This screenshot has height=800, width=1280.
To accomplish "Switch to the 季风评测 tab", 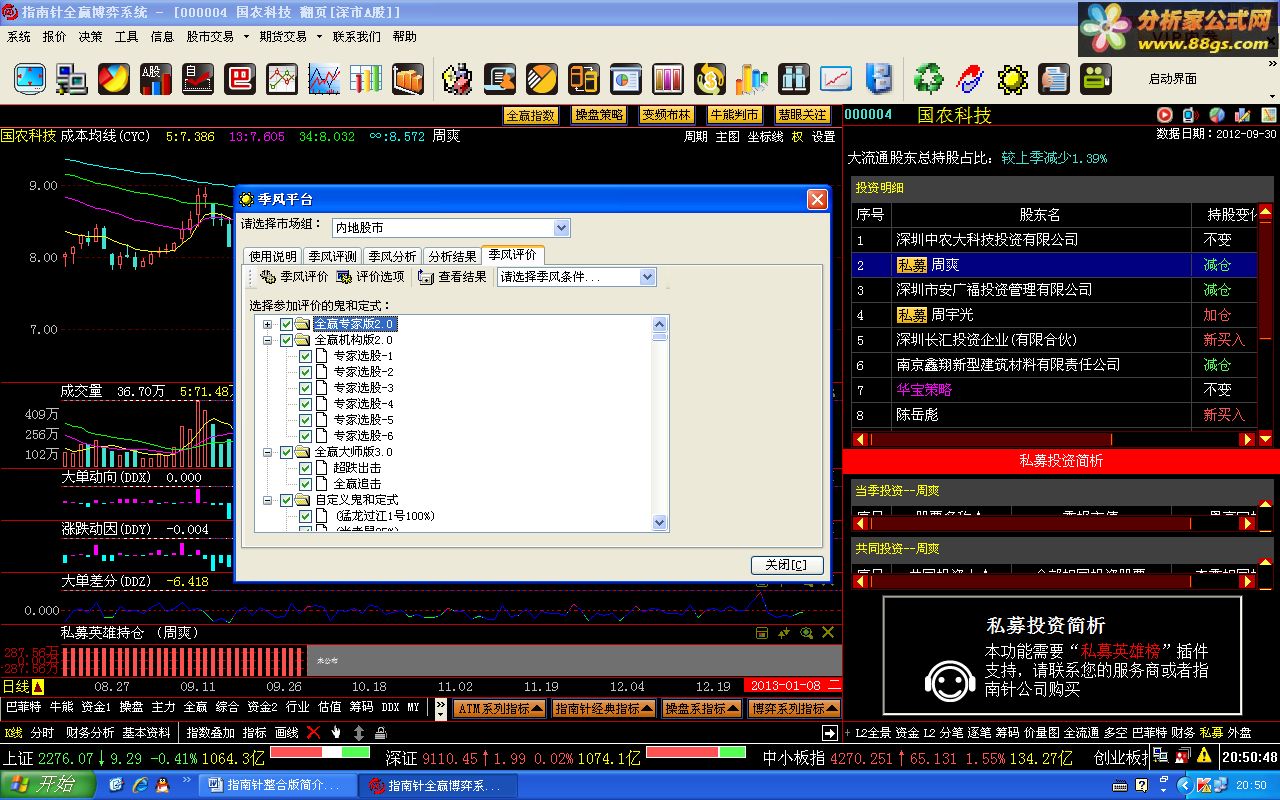I will click(332, 256).
